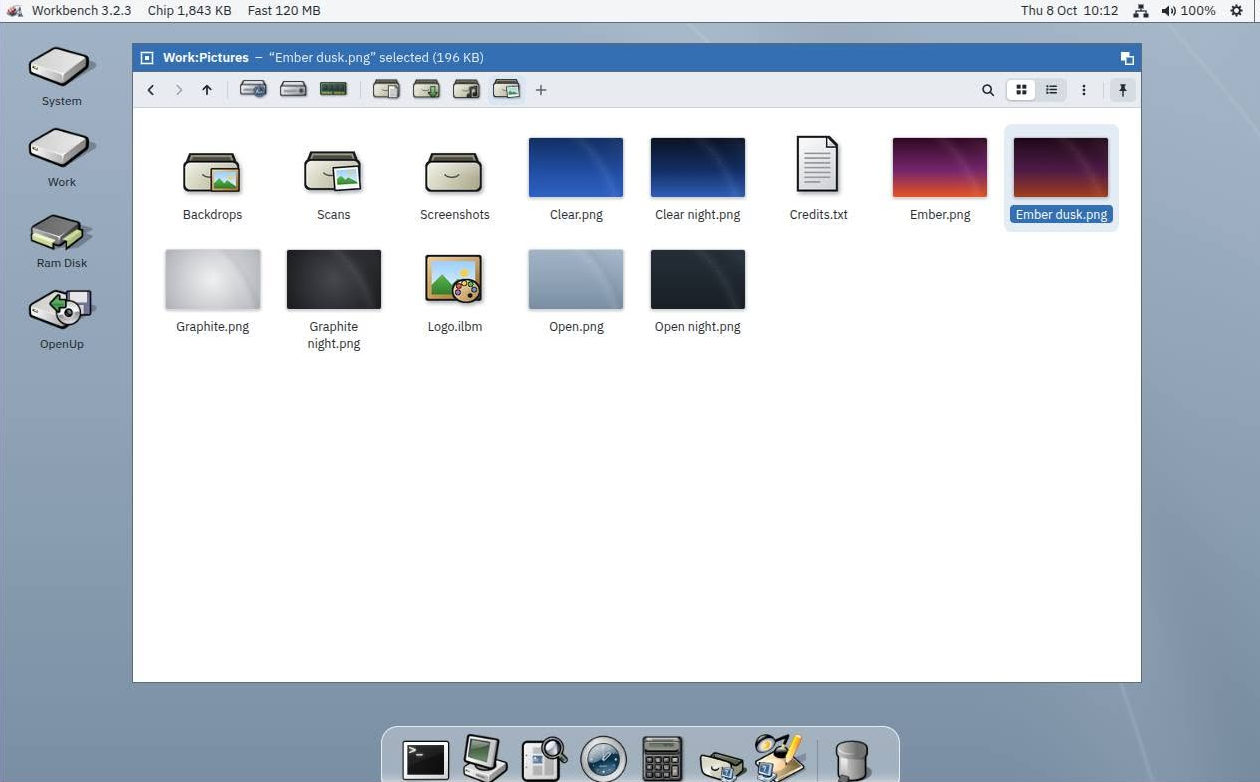Open the music drawer shortcut
This screenshot has height=782, width=1260.
467,90
